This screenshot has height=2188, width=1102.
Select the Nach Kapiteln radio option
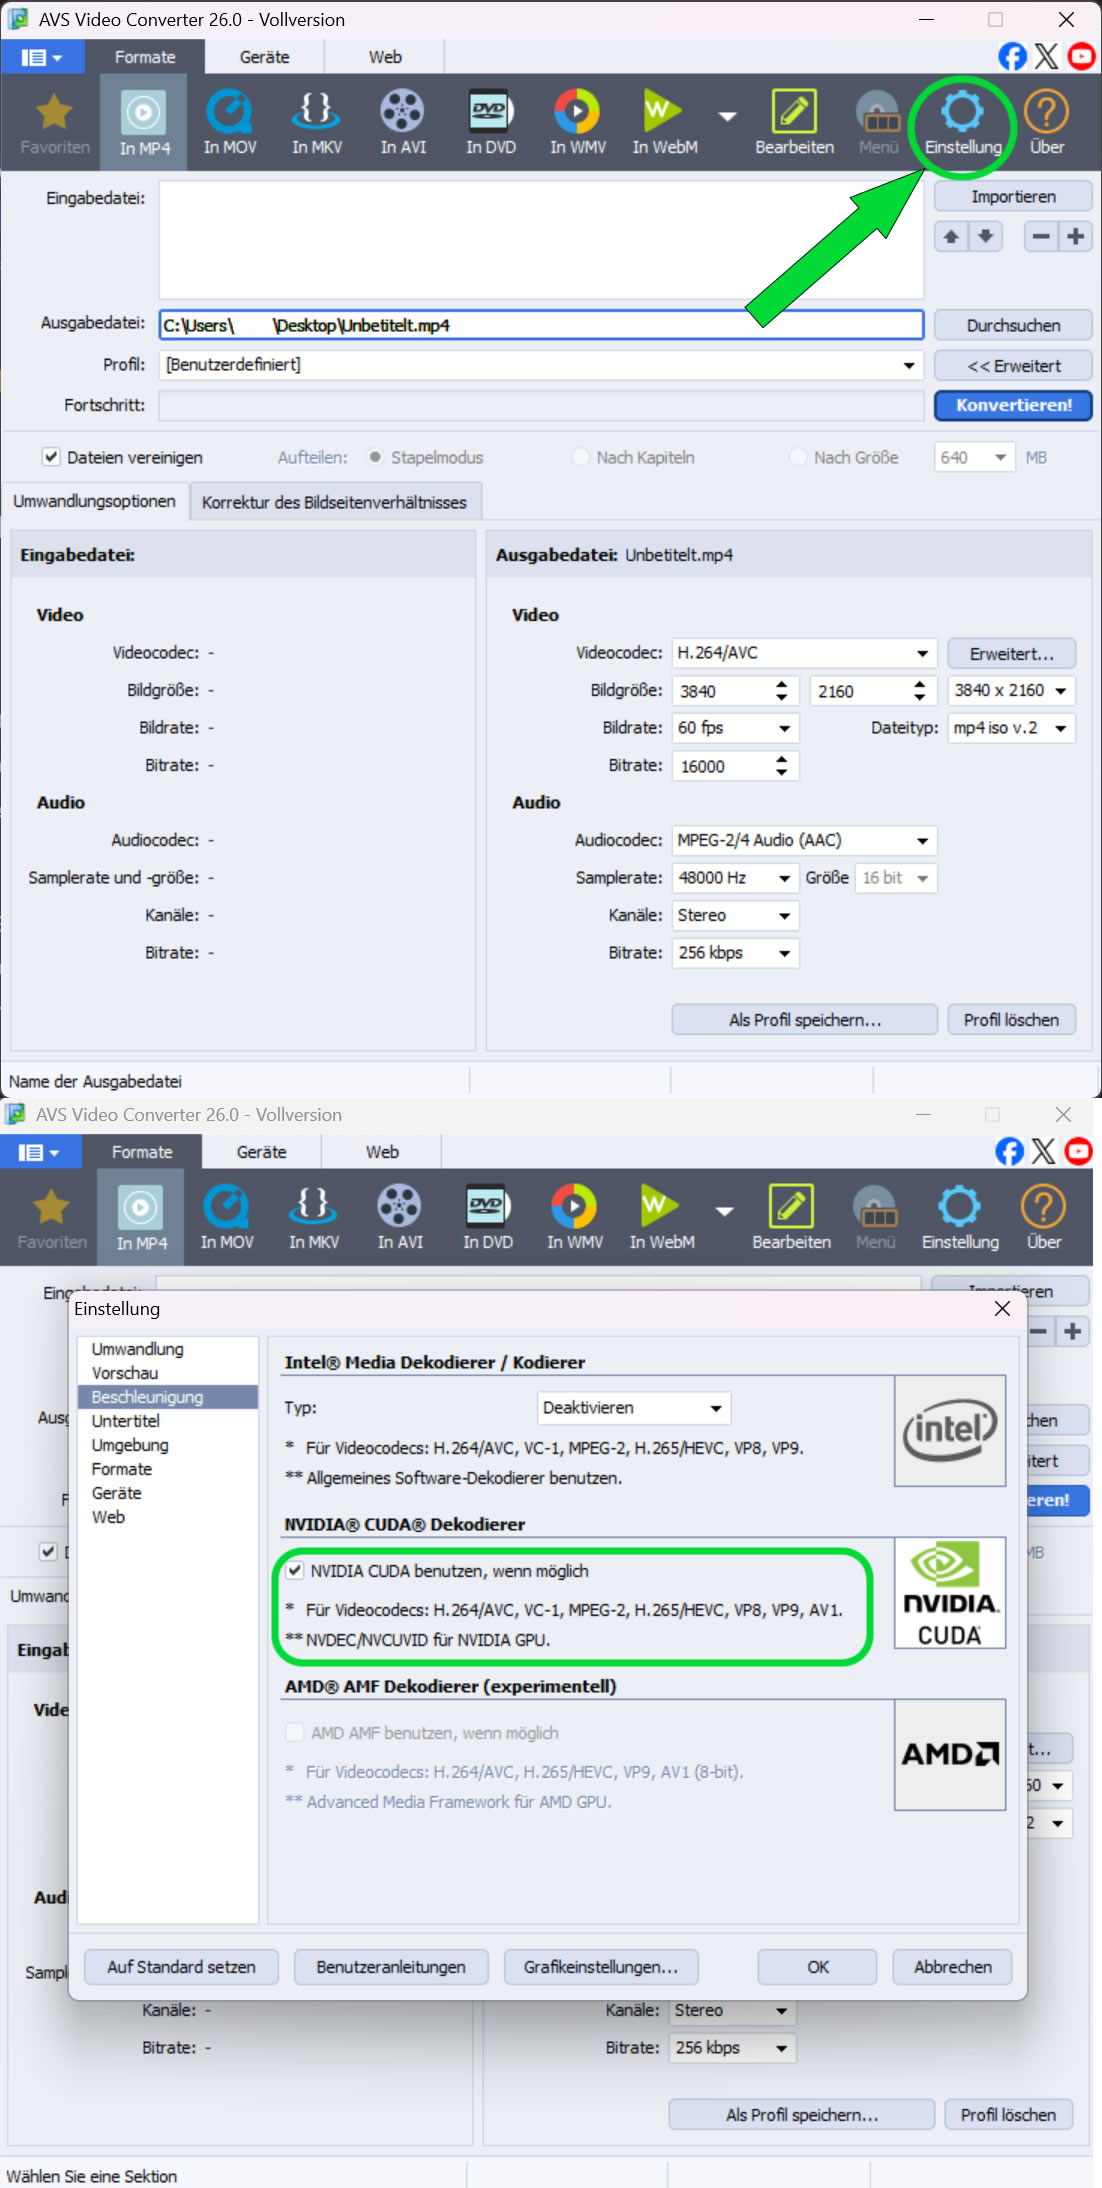(580, 457)
